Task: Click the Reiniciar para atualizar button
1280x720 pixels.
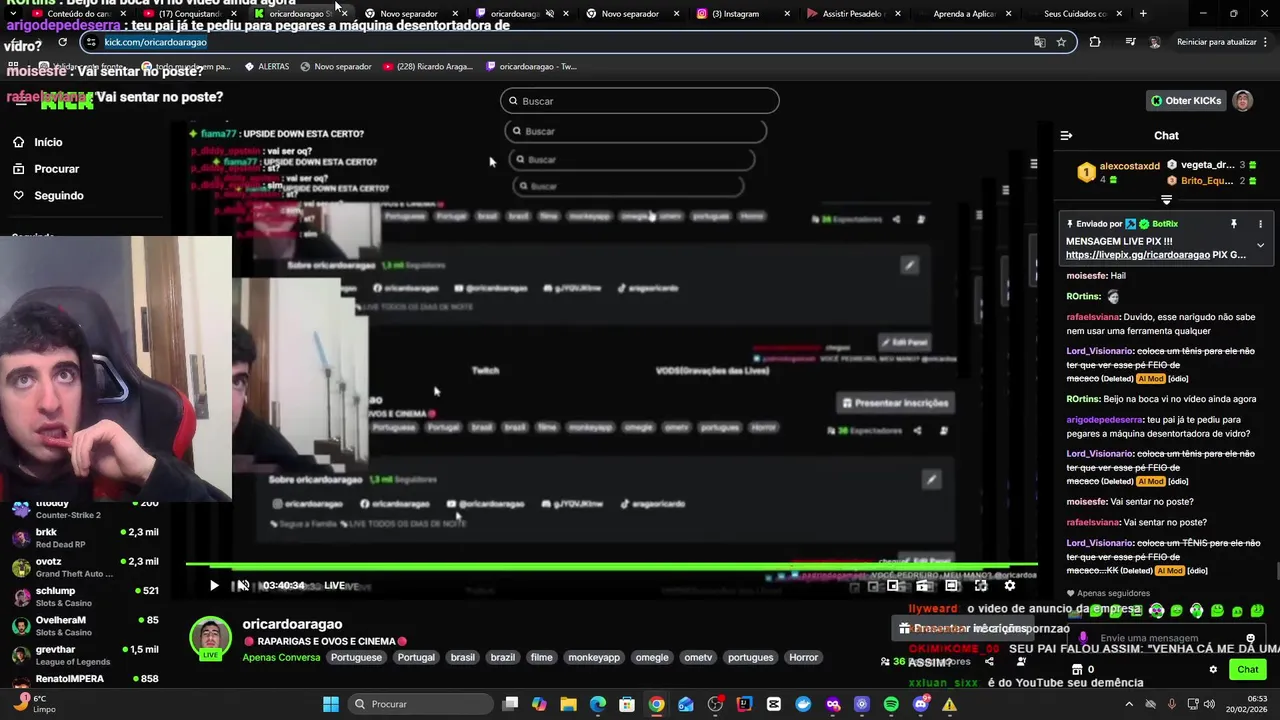Action: tap(1217, 42)
